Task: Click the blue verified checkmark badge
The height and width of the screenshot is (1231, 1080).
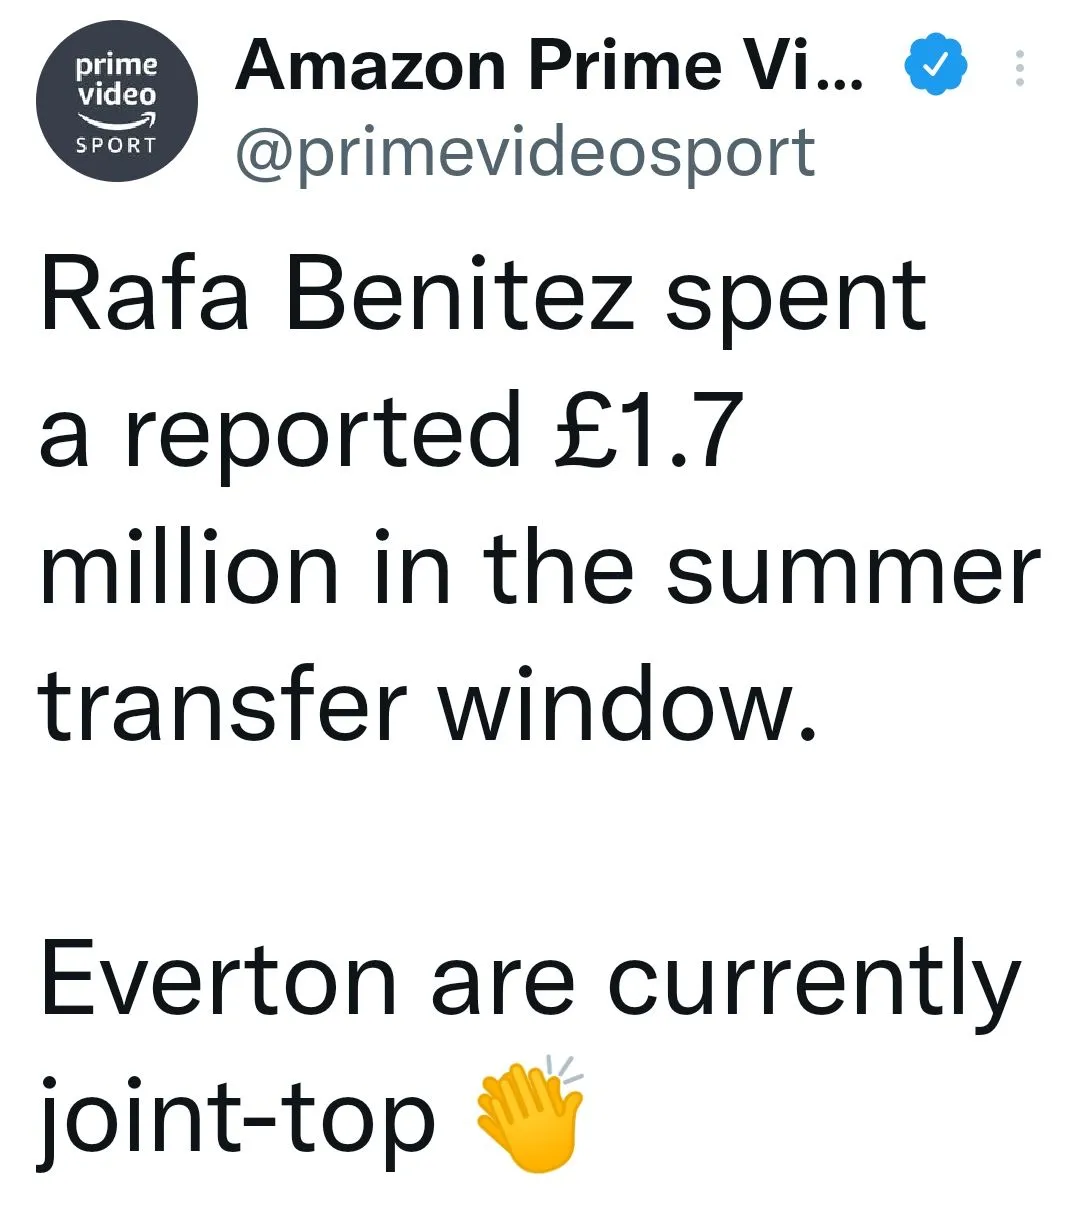Action: pos(935,65)
